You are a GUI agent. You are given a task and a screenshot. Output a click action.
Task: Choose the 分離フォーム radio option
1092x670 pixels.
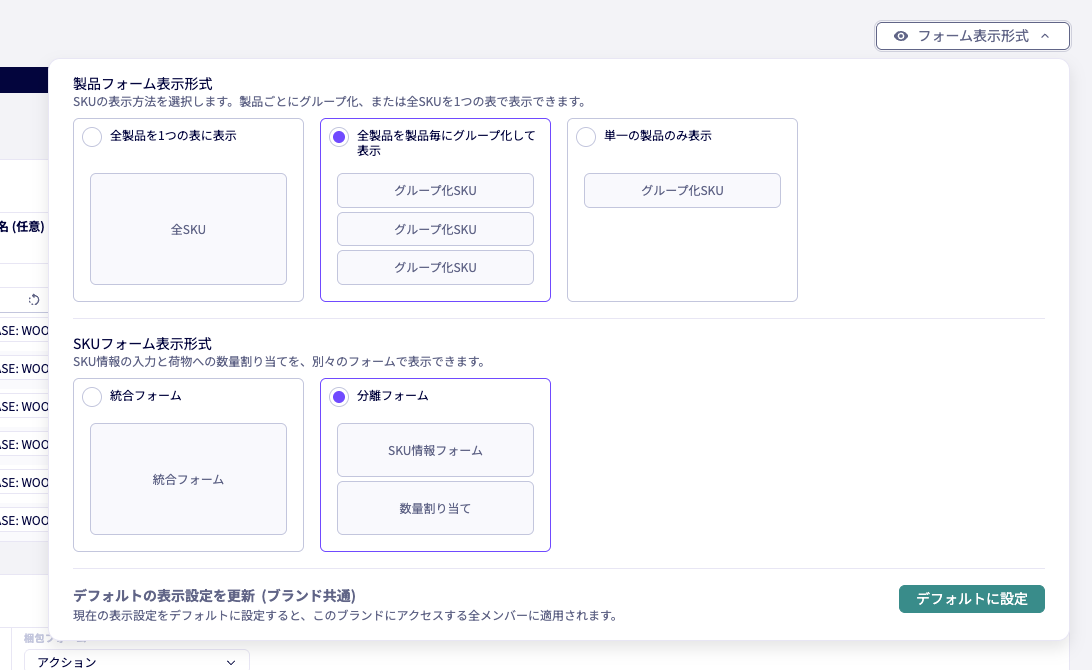339,397
